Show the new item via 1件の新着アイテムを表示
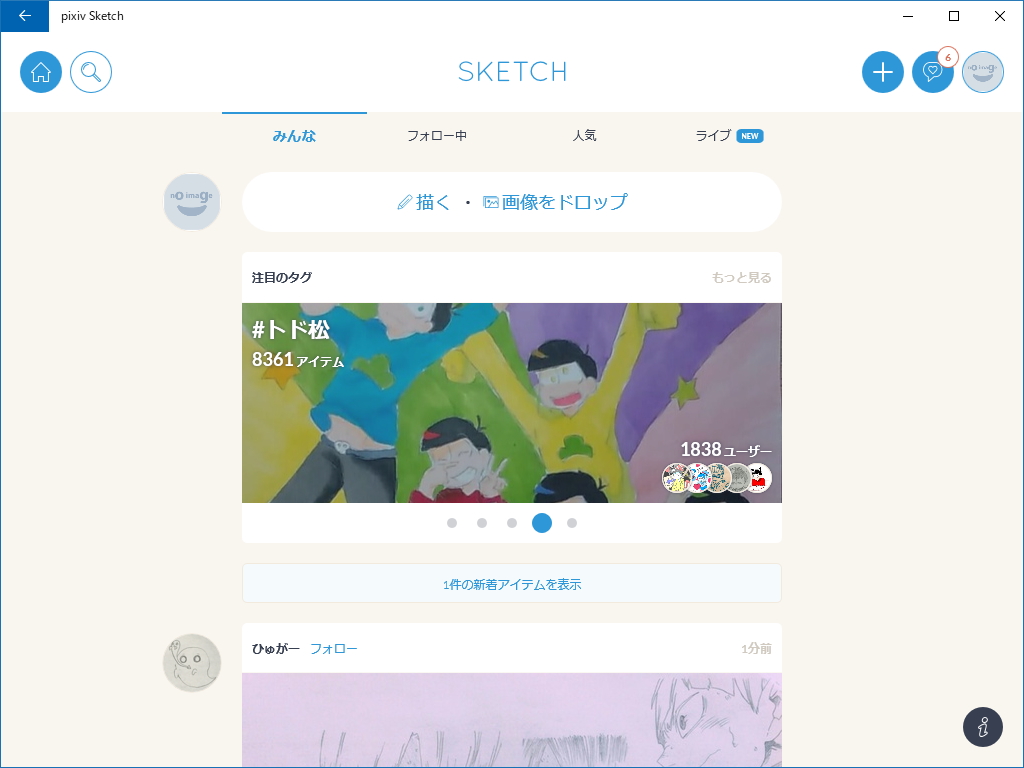The height and width of the screenshot is (768, 1024). (511, 583)
